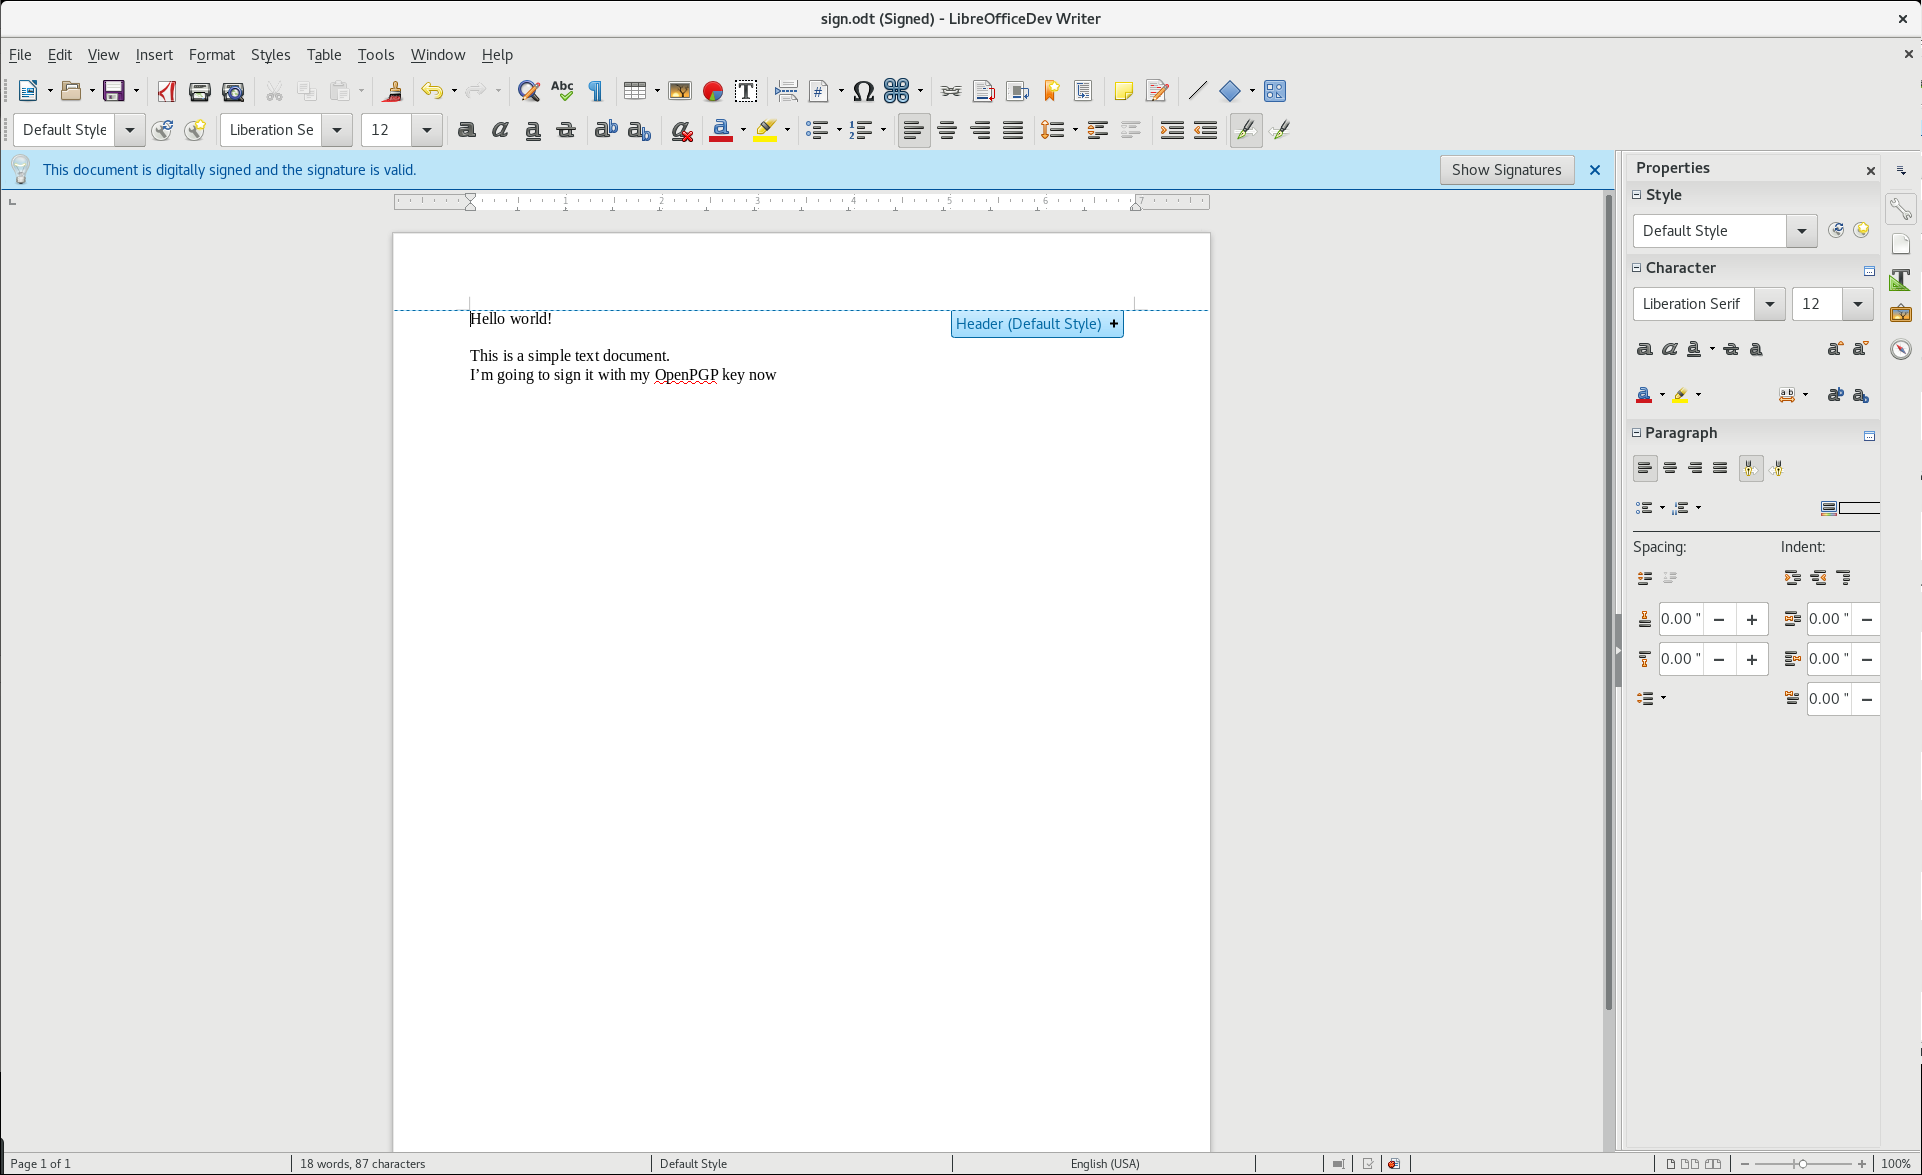Click the Header (Default Style) button

pos(1028,324)
